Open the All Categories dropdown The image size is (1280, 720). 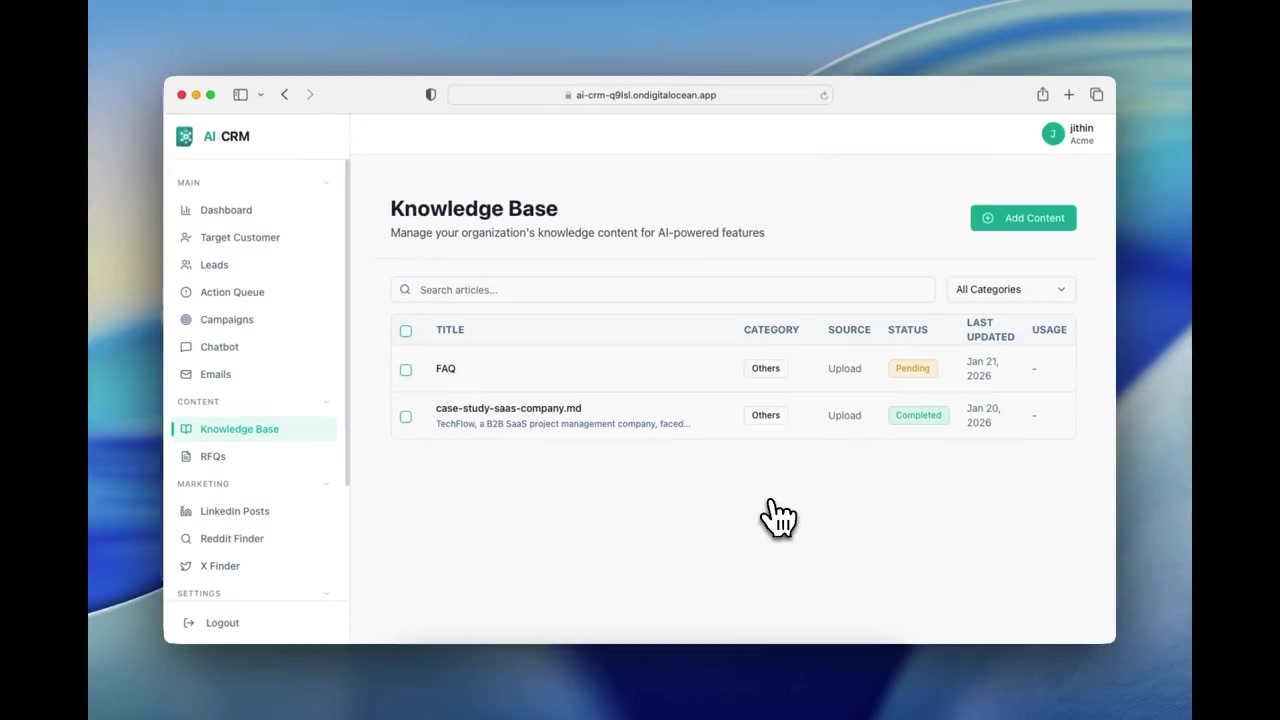pyautogui.click(x=1010, y=290)
